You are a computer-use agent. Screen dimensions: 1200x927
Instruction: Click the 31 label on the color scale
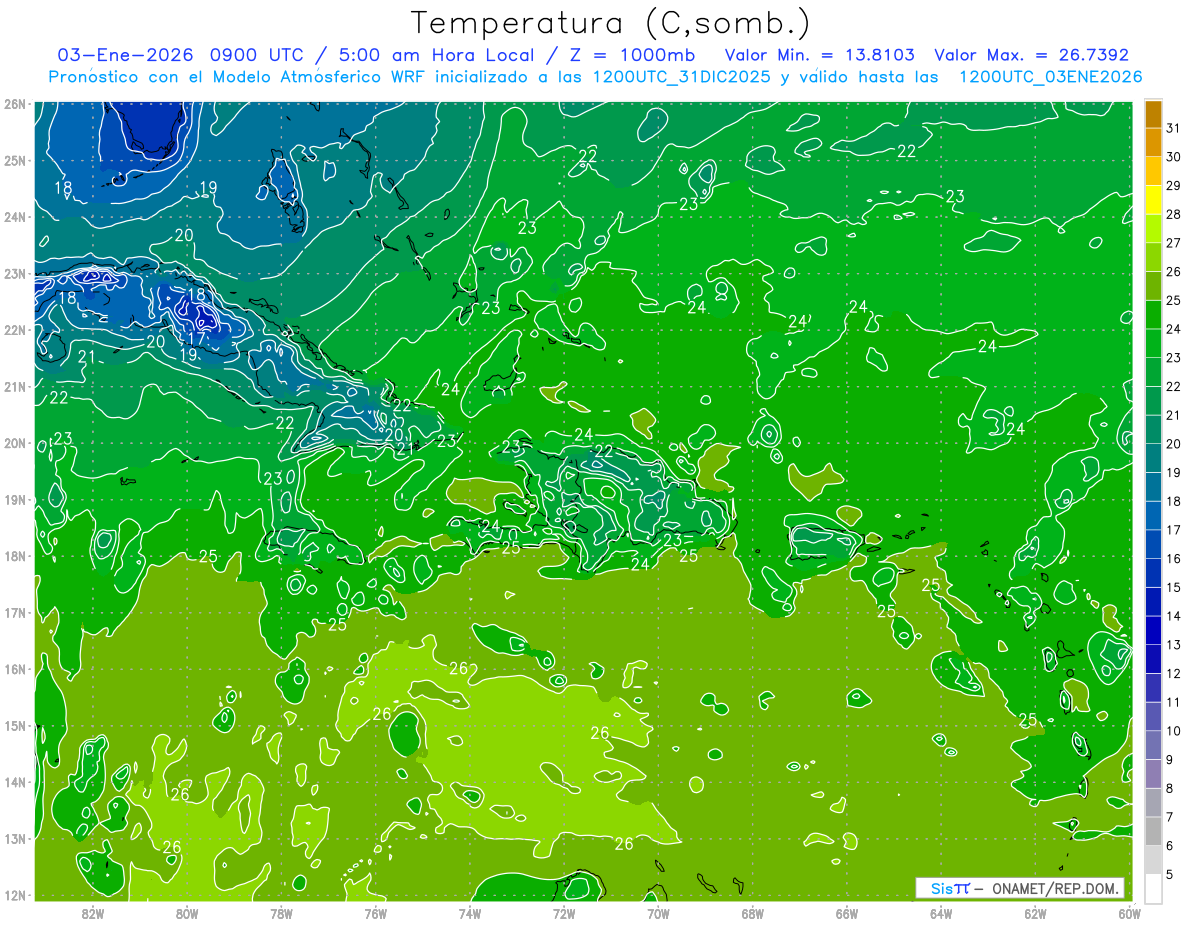tap(1173, 129)
